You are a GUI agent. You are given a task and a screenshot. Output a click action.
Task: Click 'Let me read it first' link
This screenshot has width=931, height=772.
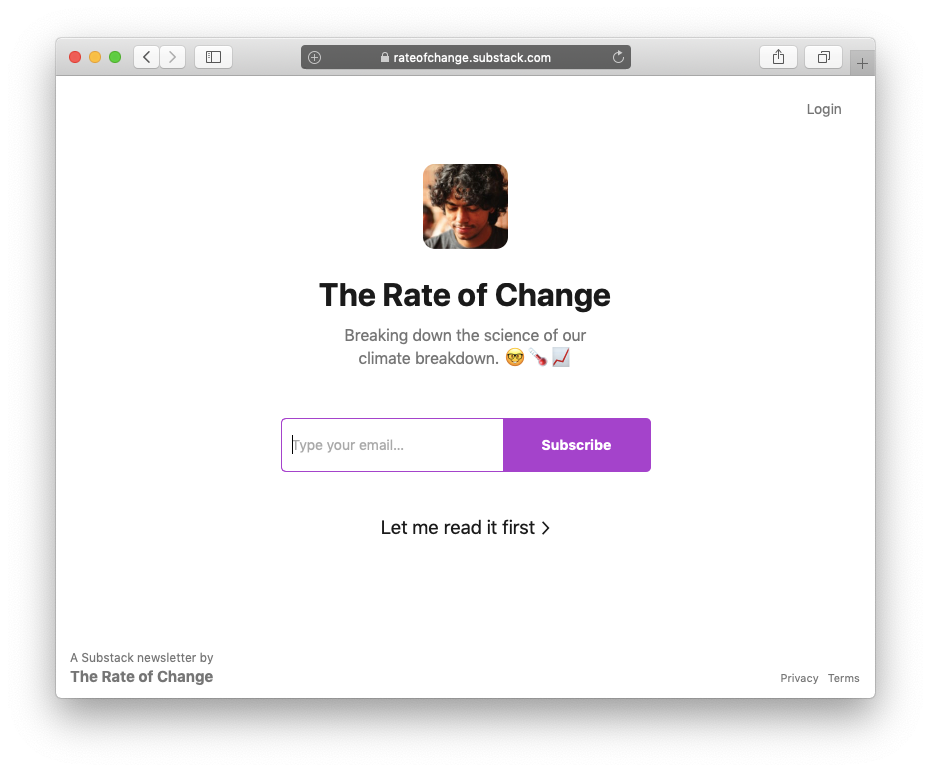465,527
